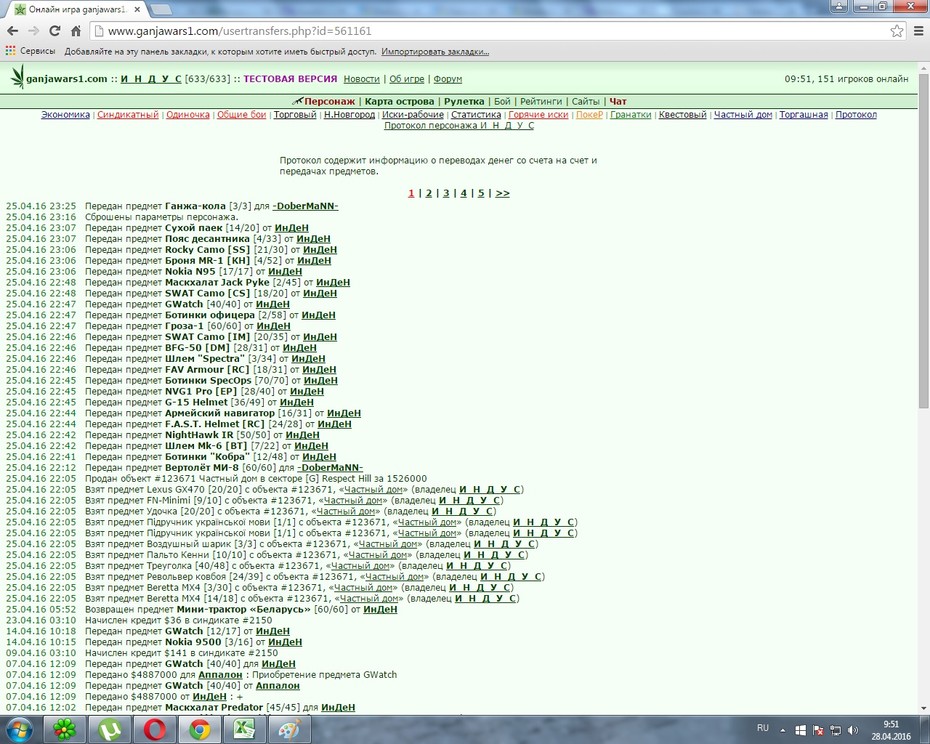Go to the Одиночка link
The width and height of the screenshot is (930, 744).
point(188,115)
